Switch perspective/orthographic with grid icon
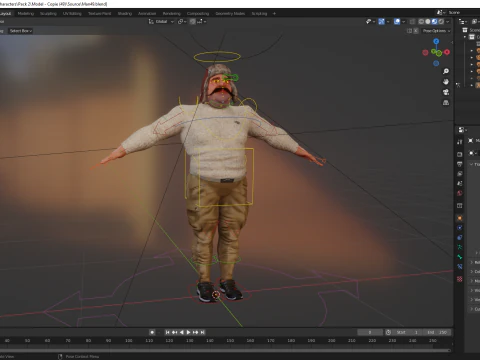Screen dimensions: 480x360 446,102
